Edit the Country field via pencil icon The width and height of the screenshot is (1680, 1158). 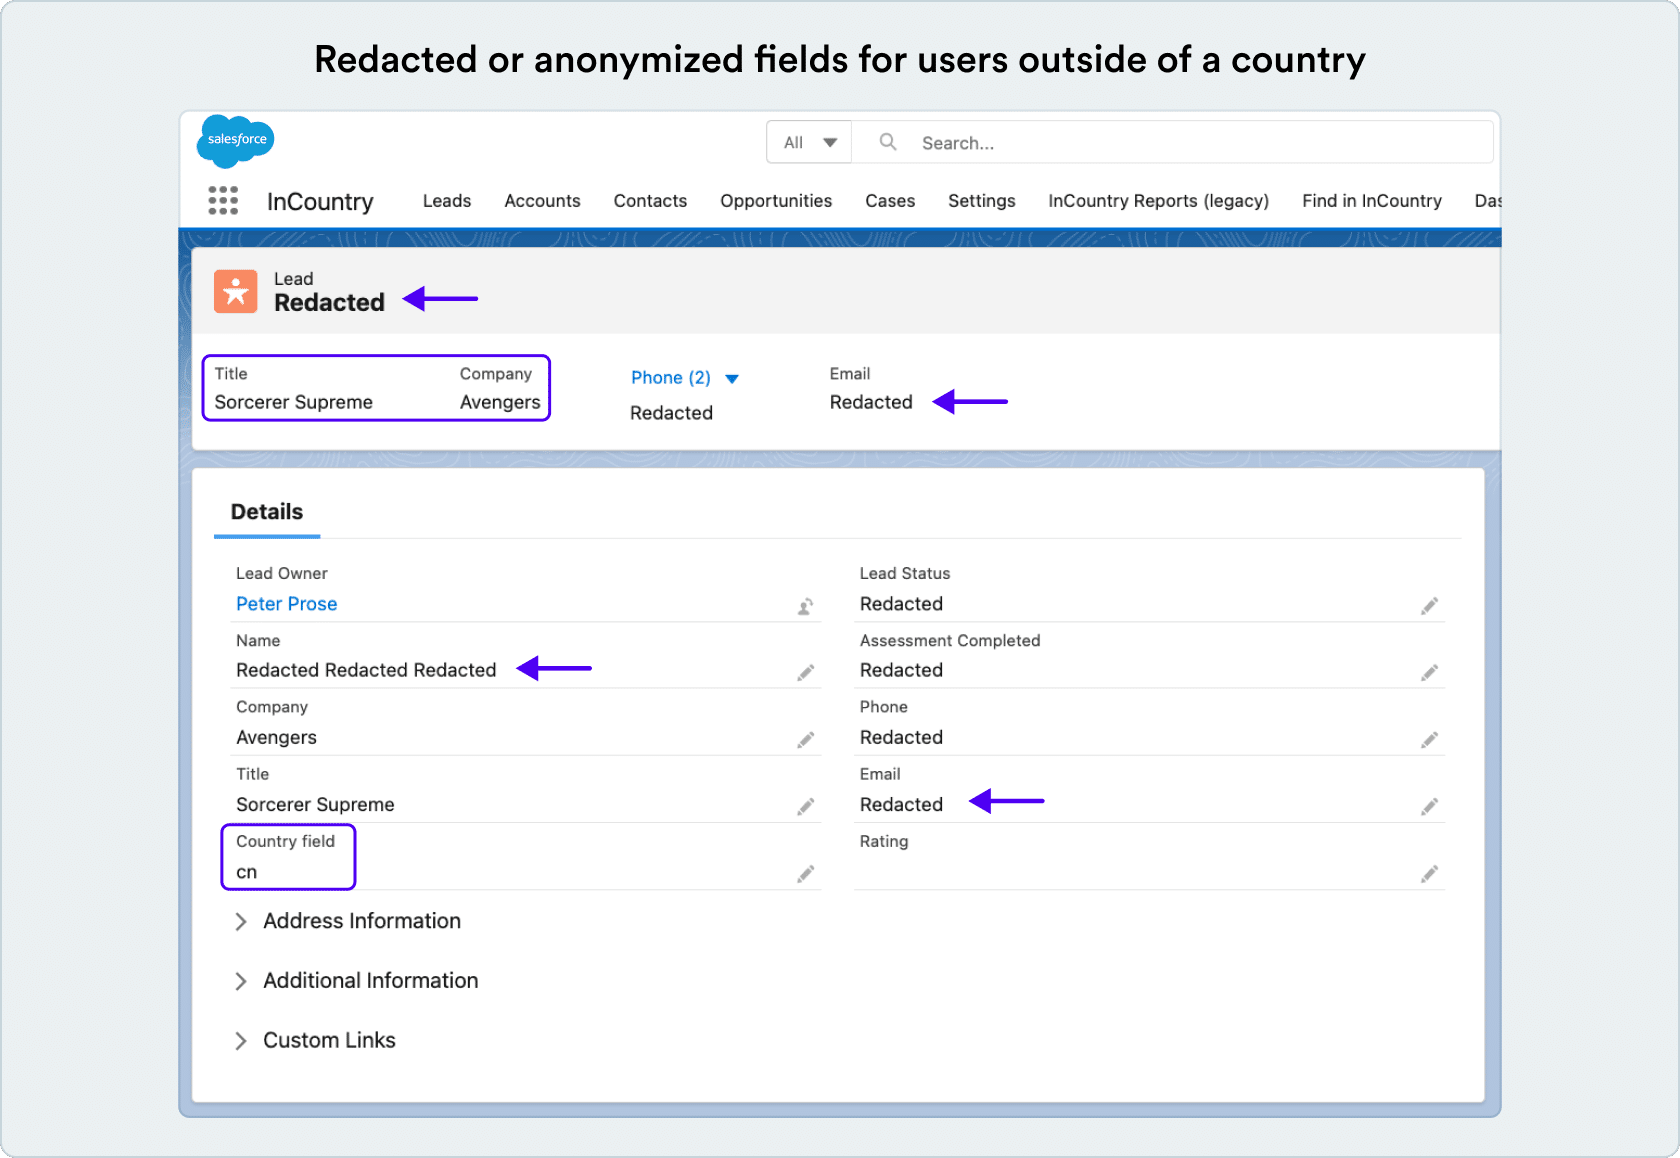(x=805, y=875)
